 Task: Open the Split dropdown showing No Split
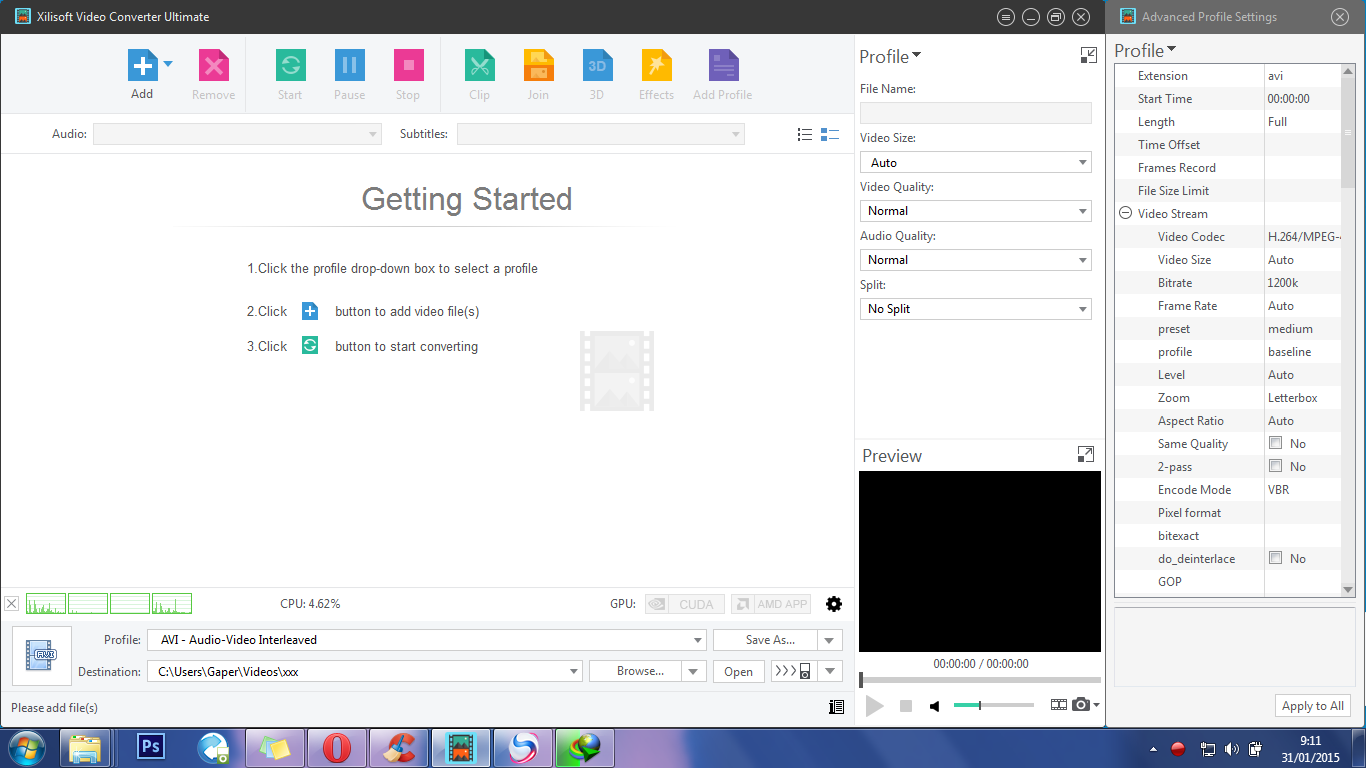click(1082, 308)
